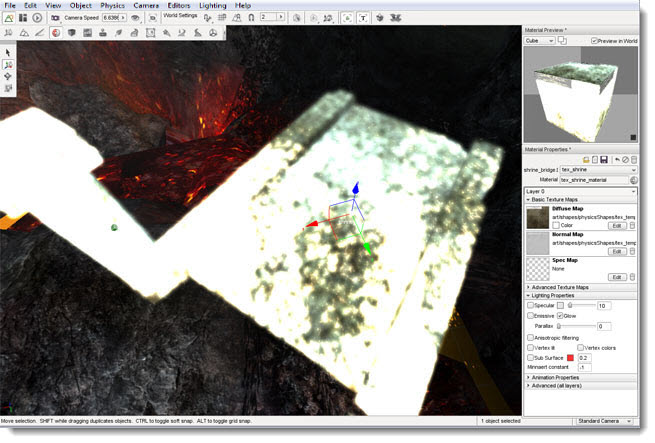Open the Physics menu

(x=112, y=6)
